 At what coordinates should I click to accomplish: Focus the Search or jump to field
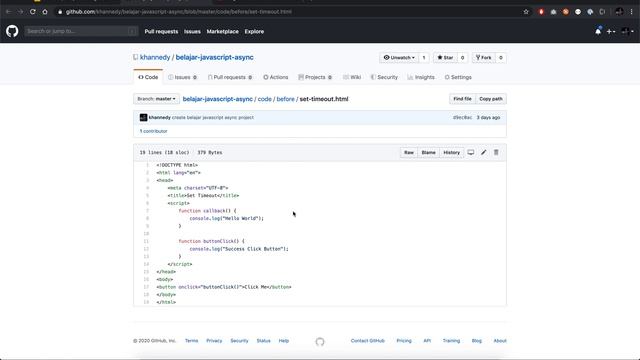tap(81, 31)
